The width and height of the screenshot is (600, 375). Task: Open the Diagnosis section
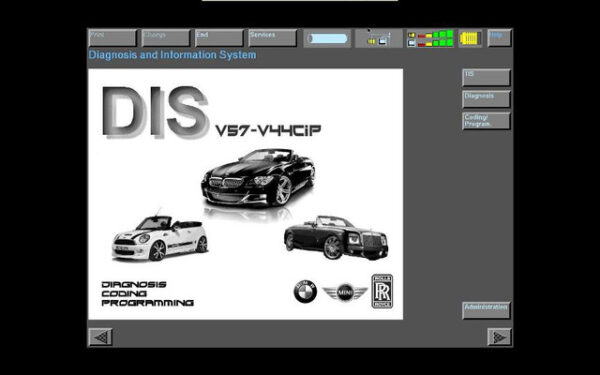click(x=486, y=99)
